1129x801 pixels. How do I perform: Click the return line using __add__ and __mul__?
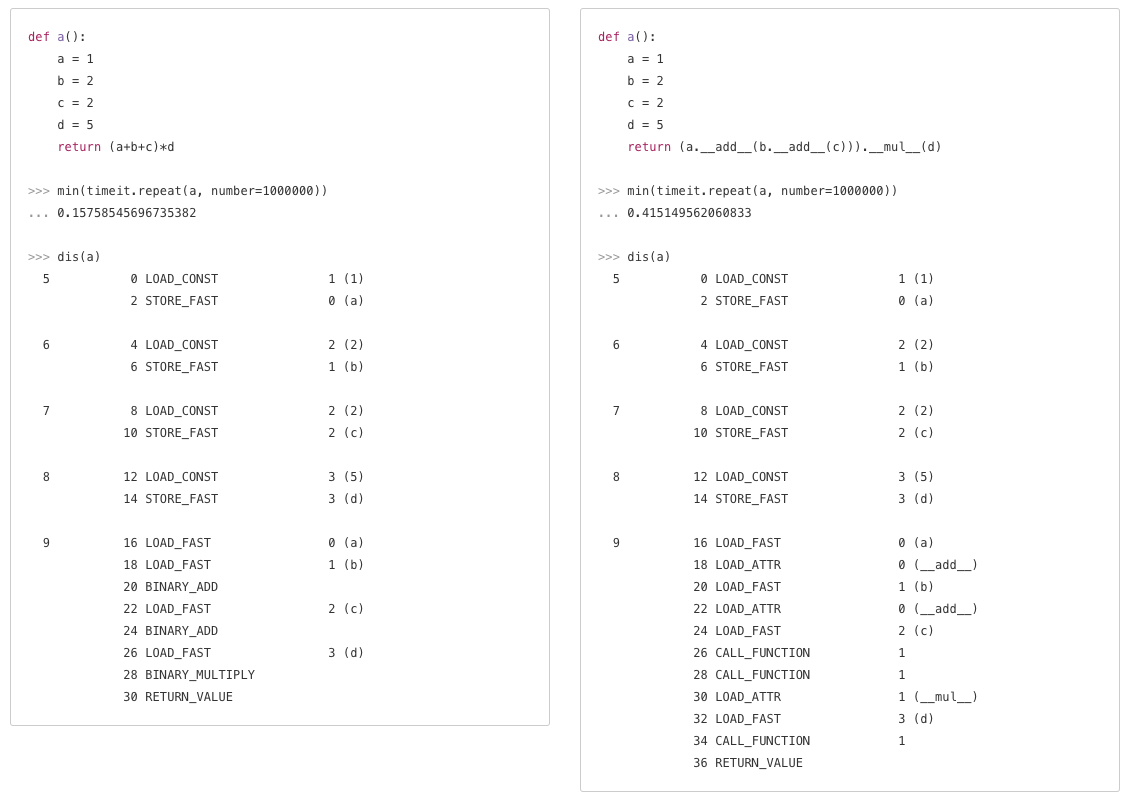click(784, 147)
